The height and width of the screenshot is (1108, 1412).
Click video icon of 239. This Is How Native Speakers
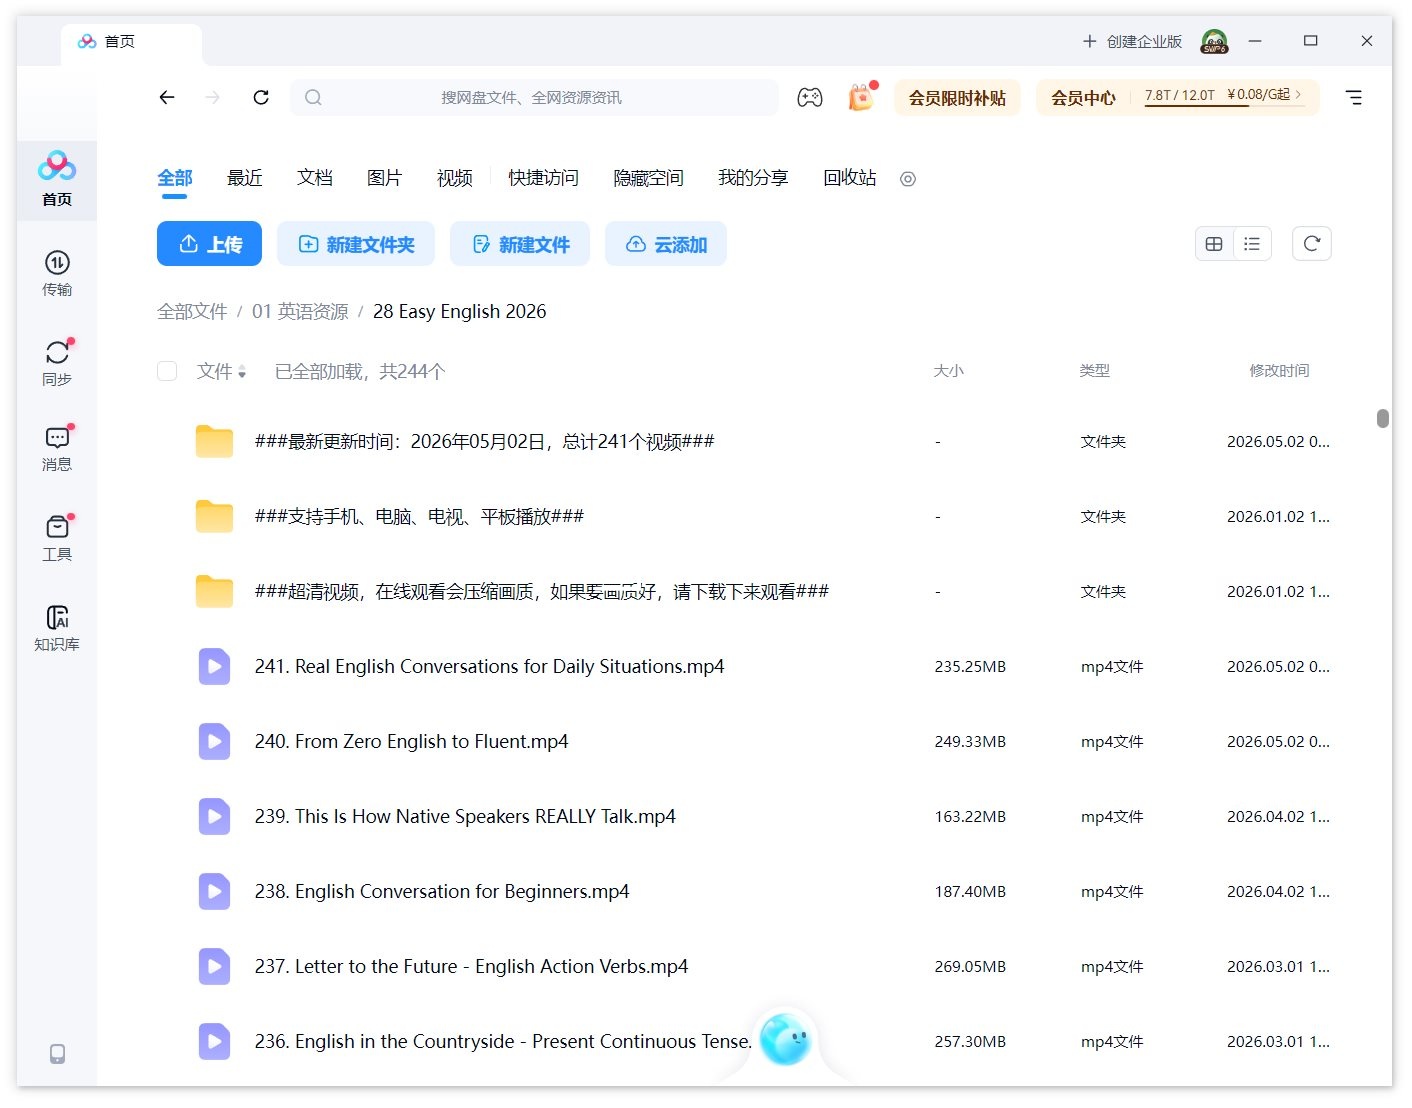(214, 816)
